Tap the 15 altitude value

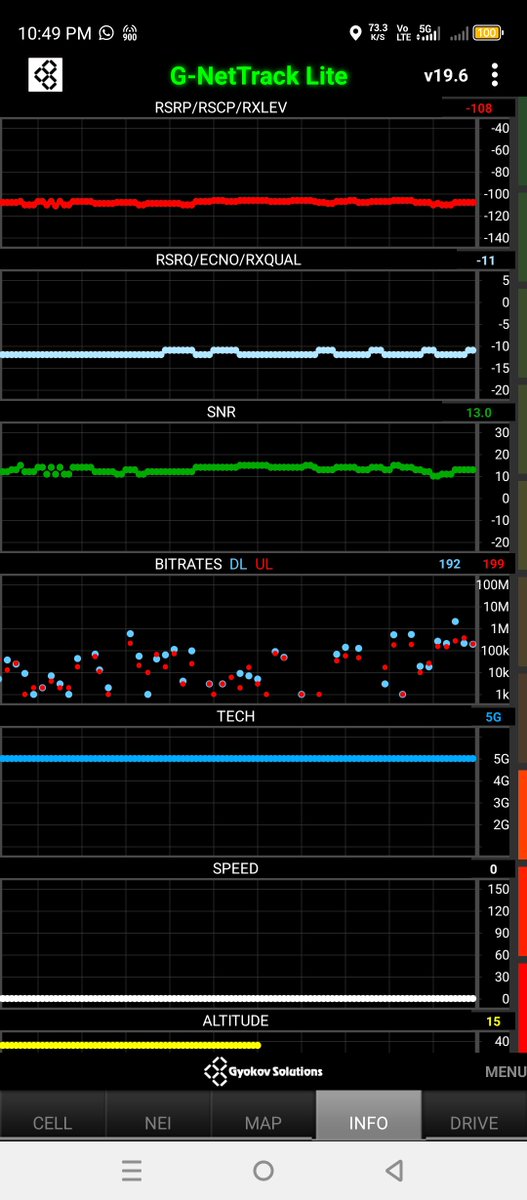coord(494,1021)
